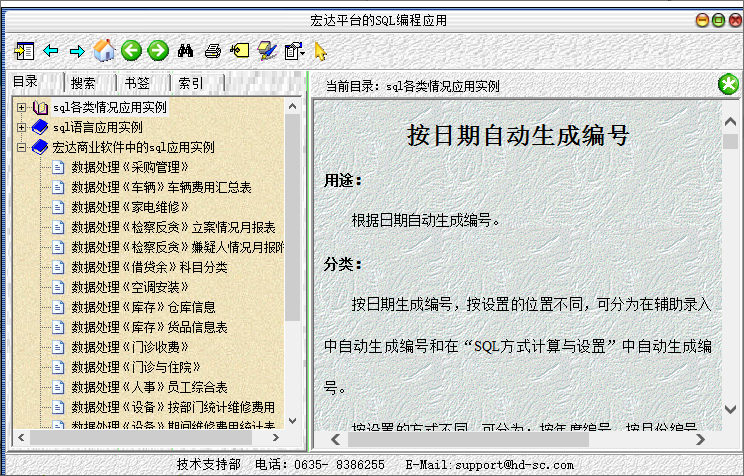
Task: Open the options clipboard dropdown
Action: point(295,50)
